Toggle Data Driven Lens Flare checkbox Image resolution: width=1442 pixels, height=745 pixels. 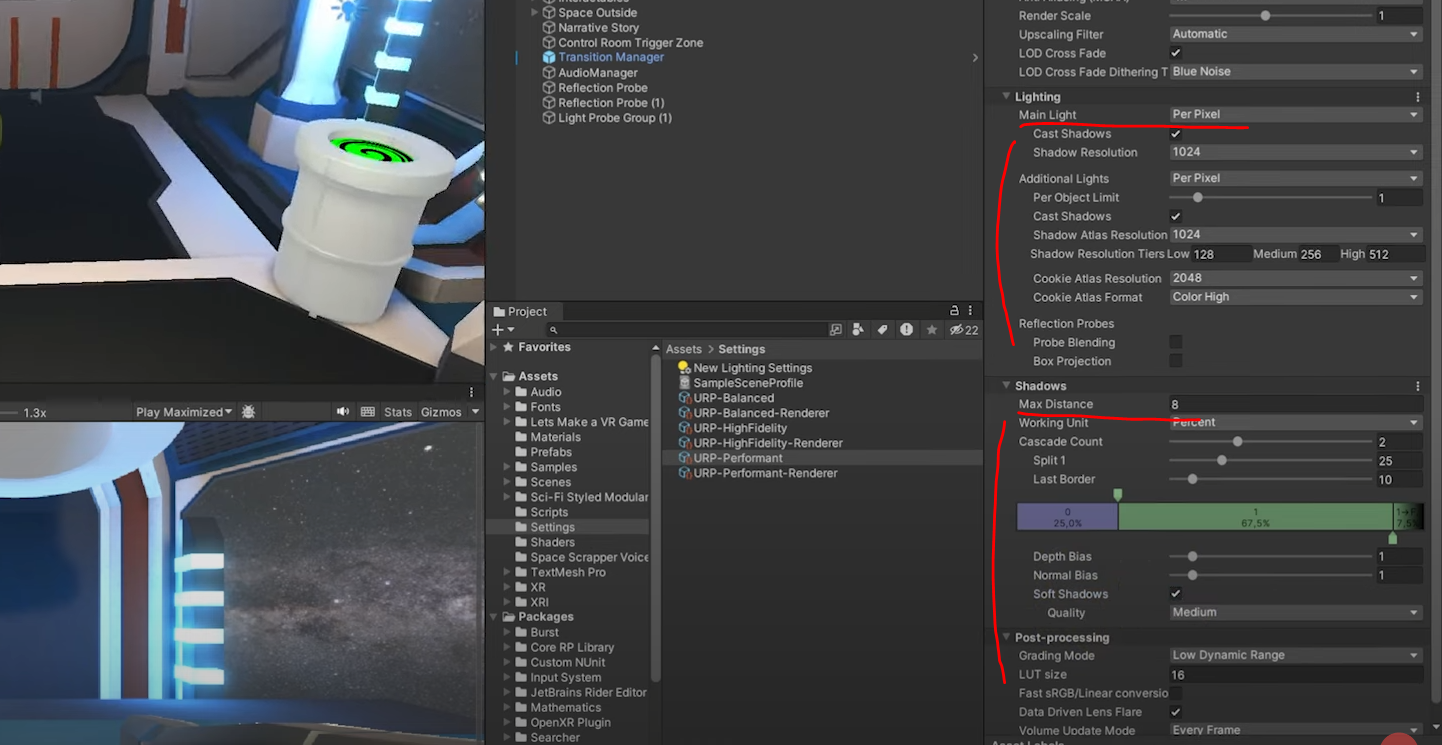click(x=1176, y=712)
